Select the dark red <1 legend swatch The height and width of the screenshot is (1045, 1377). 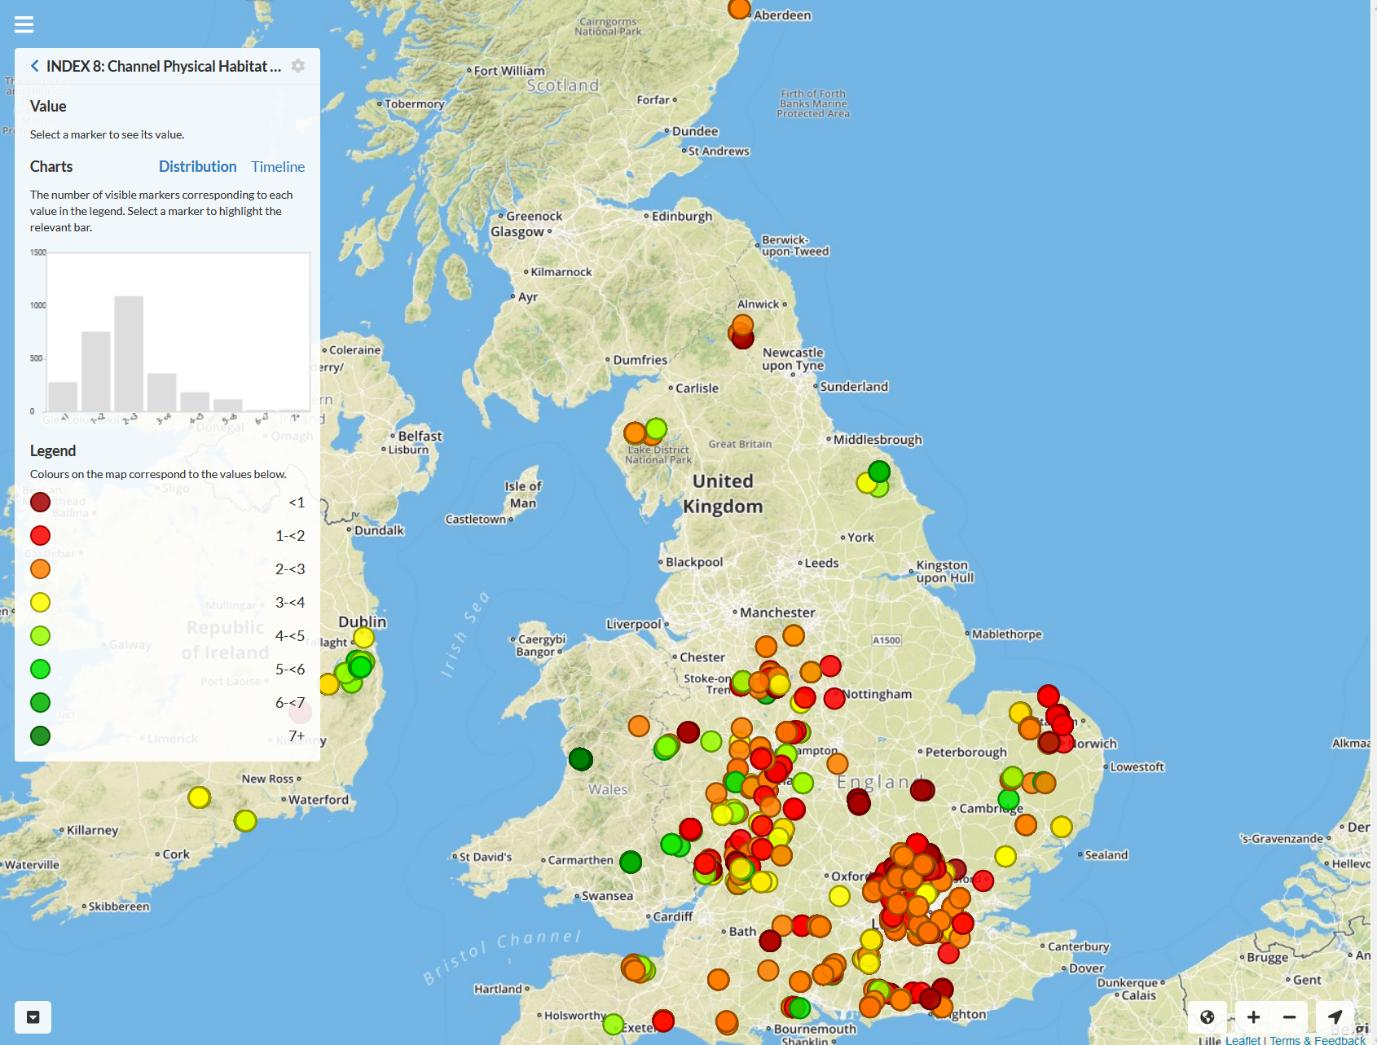point(40,502)
